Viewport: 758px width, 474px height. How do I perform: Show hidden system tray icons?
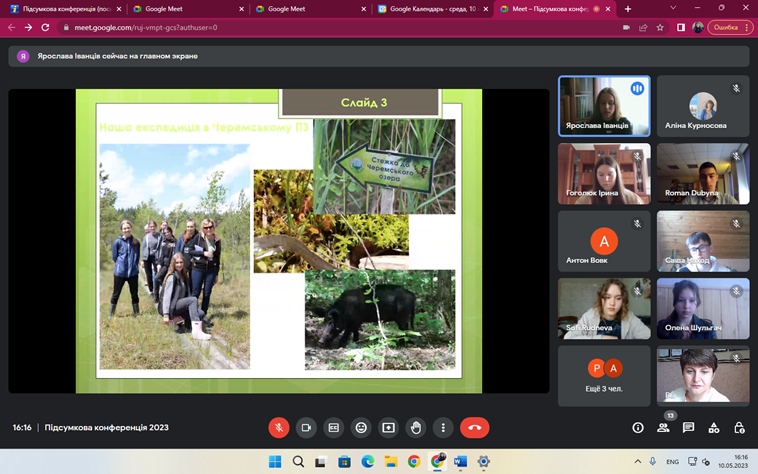[638, 462]
